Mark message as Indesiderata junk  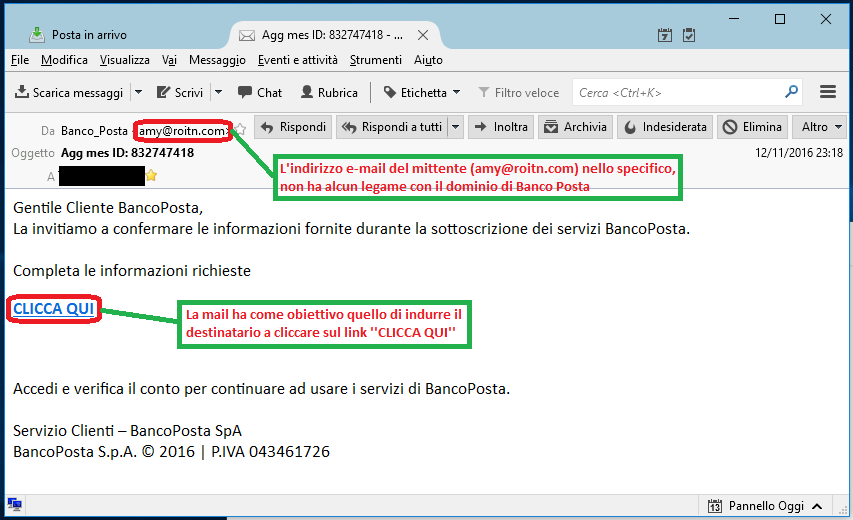(x=665, y=127)
